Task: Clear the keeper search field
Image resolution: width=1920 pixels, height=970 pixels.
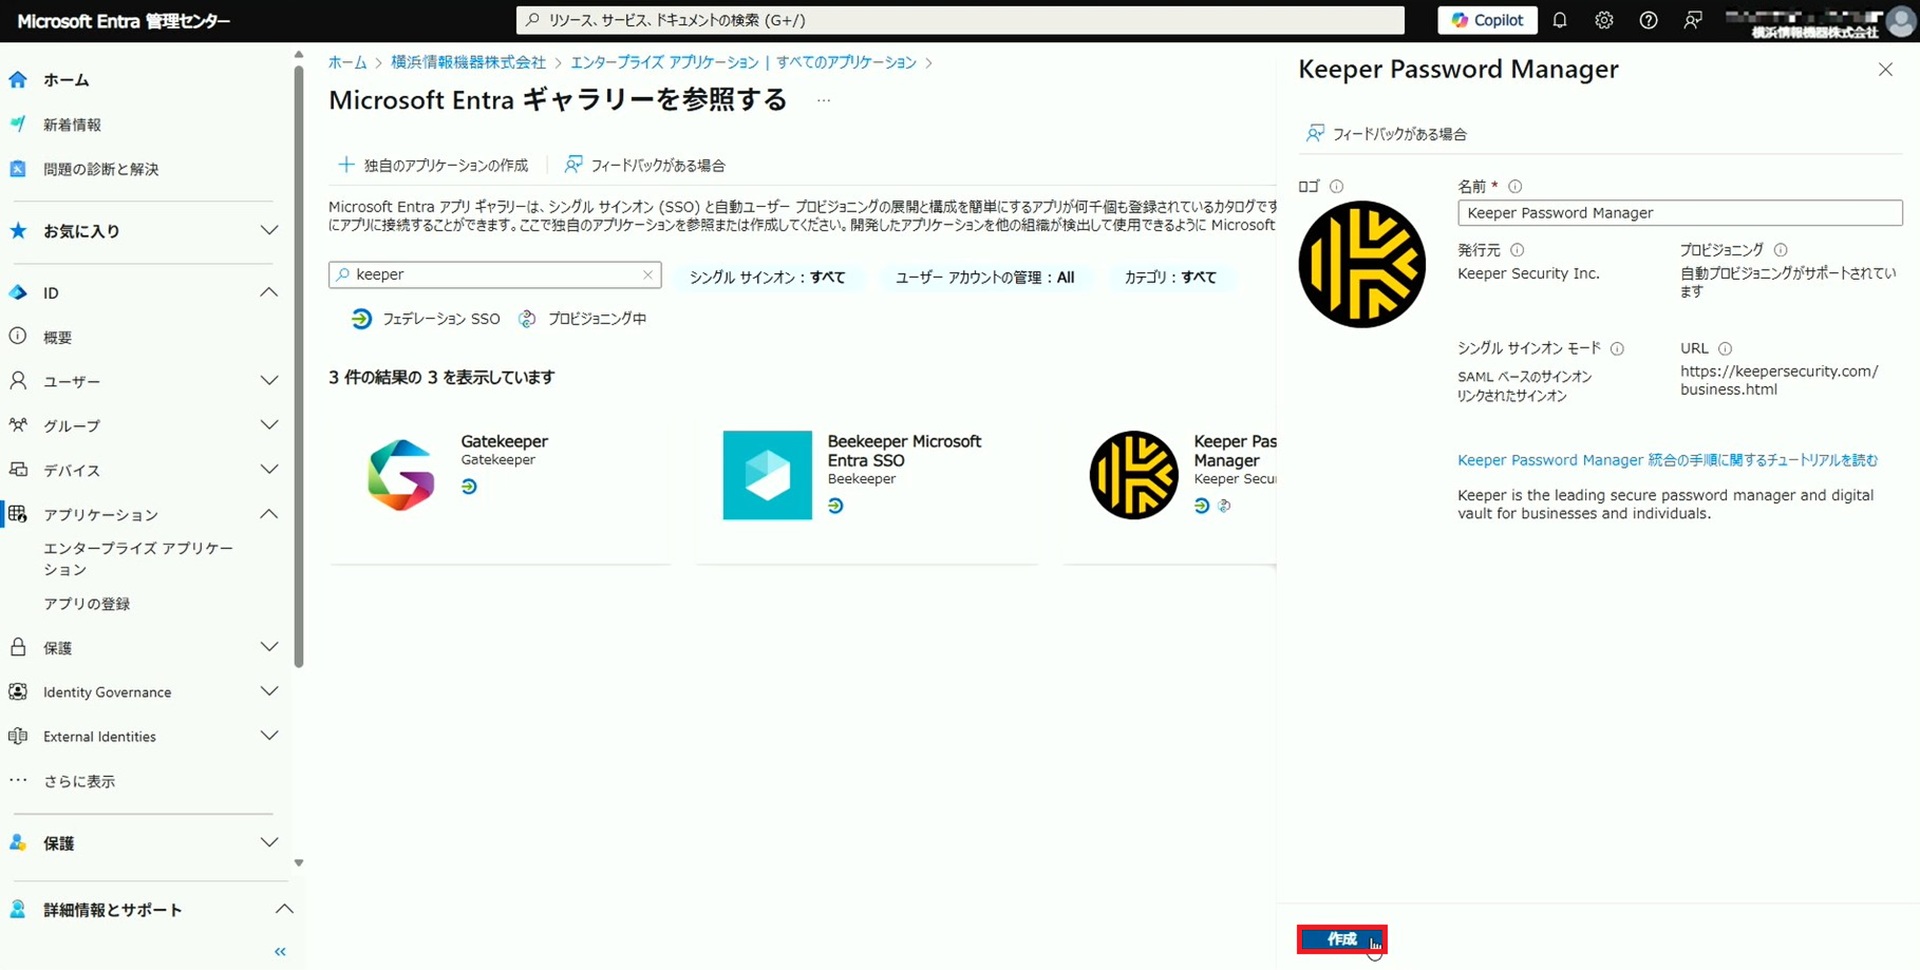Action: [x=648, y=275]
